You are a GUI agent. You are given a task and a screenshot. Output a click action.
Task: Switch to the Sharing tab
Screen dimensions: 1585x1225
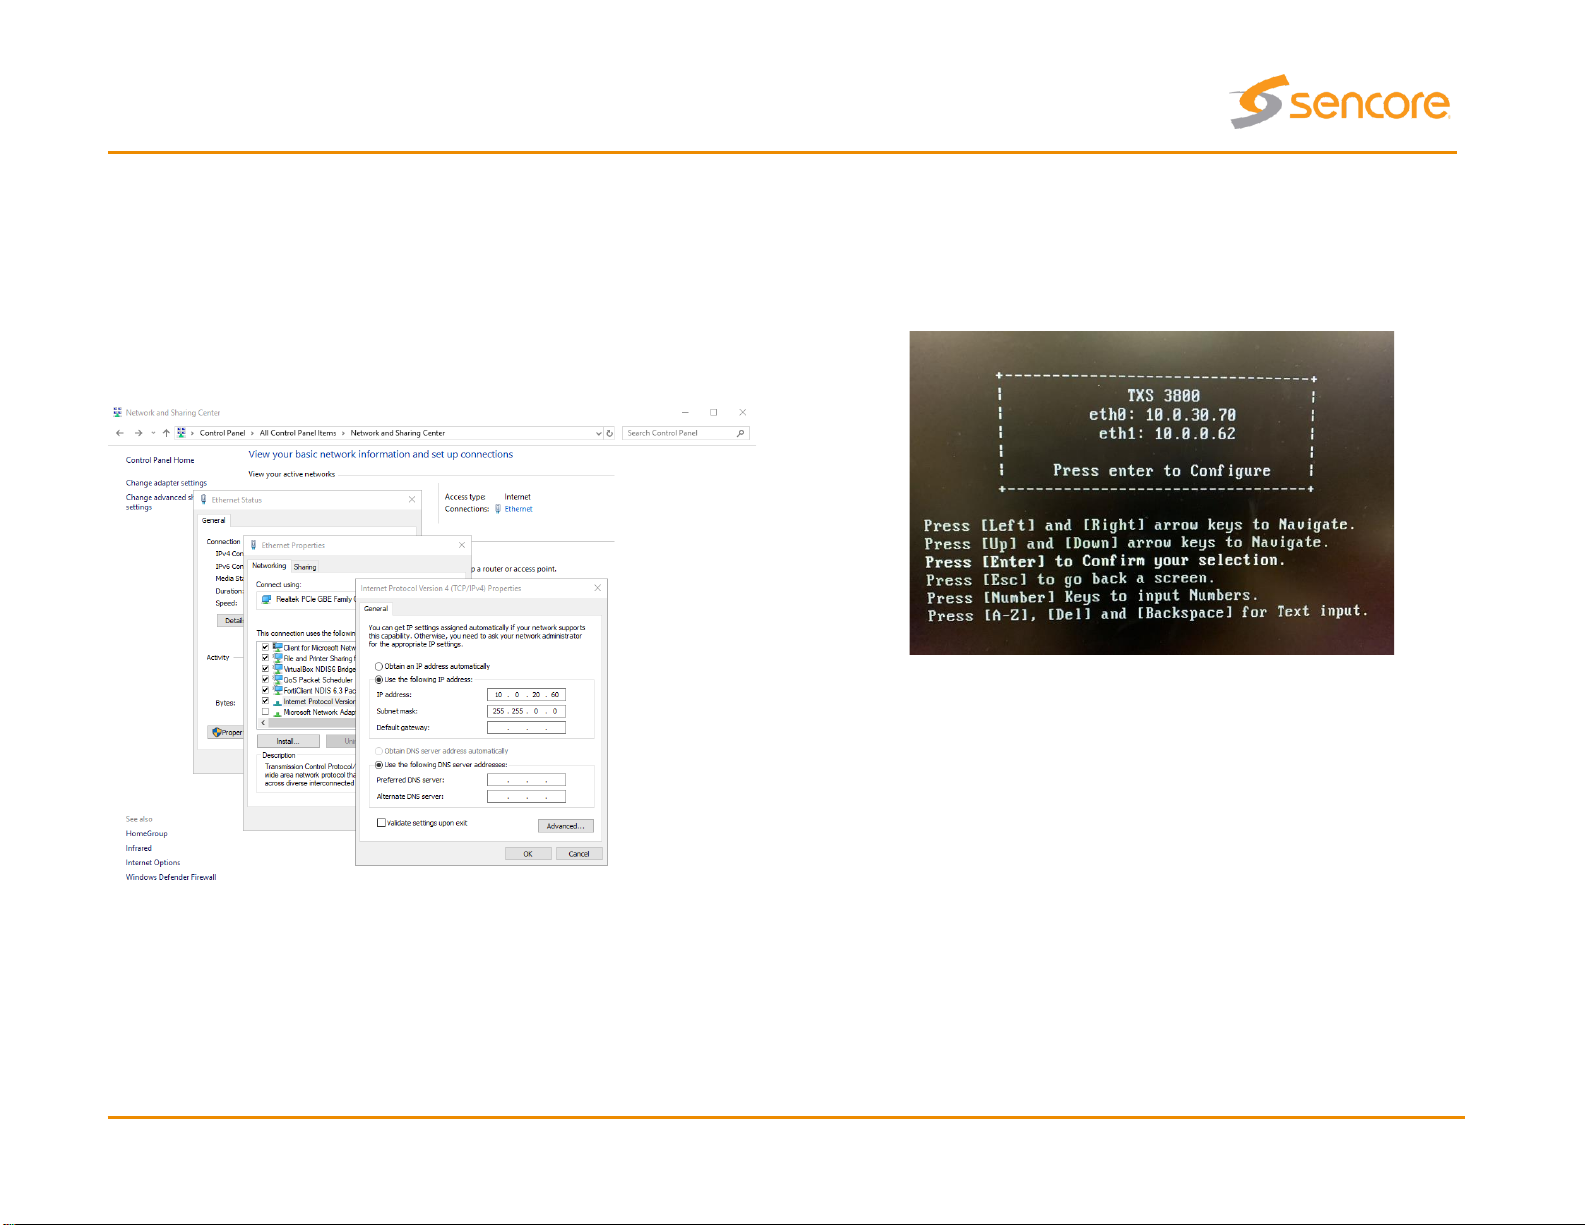point(305,567)
